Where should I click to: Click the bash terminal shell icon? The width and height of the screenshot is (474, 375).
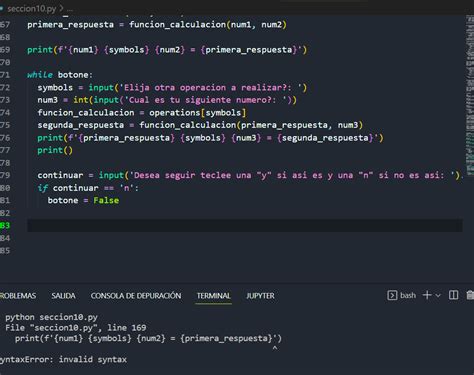pyautogui.click(x=392, y=295)
